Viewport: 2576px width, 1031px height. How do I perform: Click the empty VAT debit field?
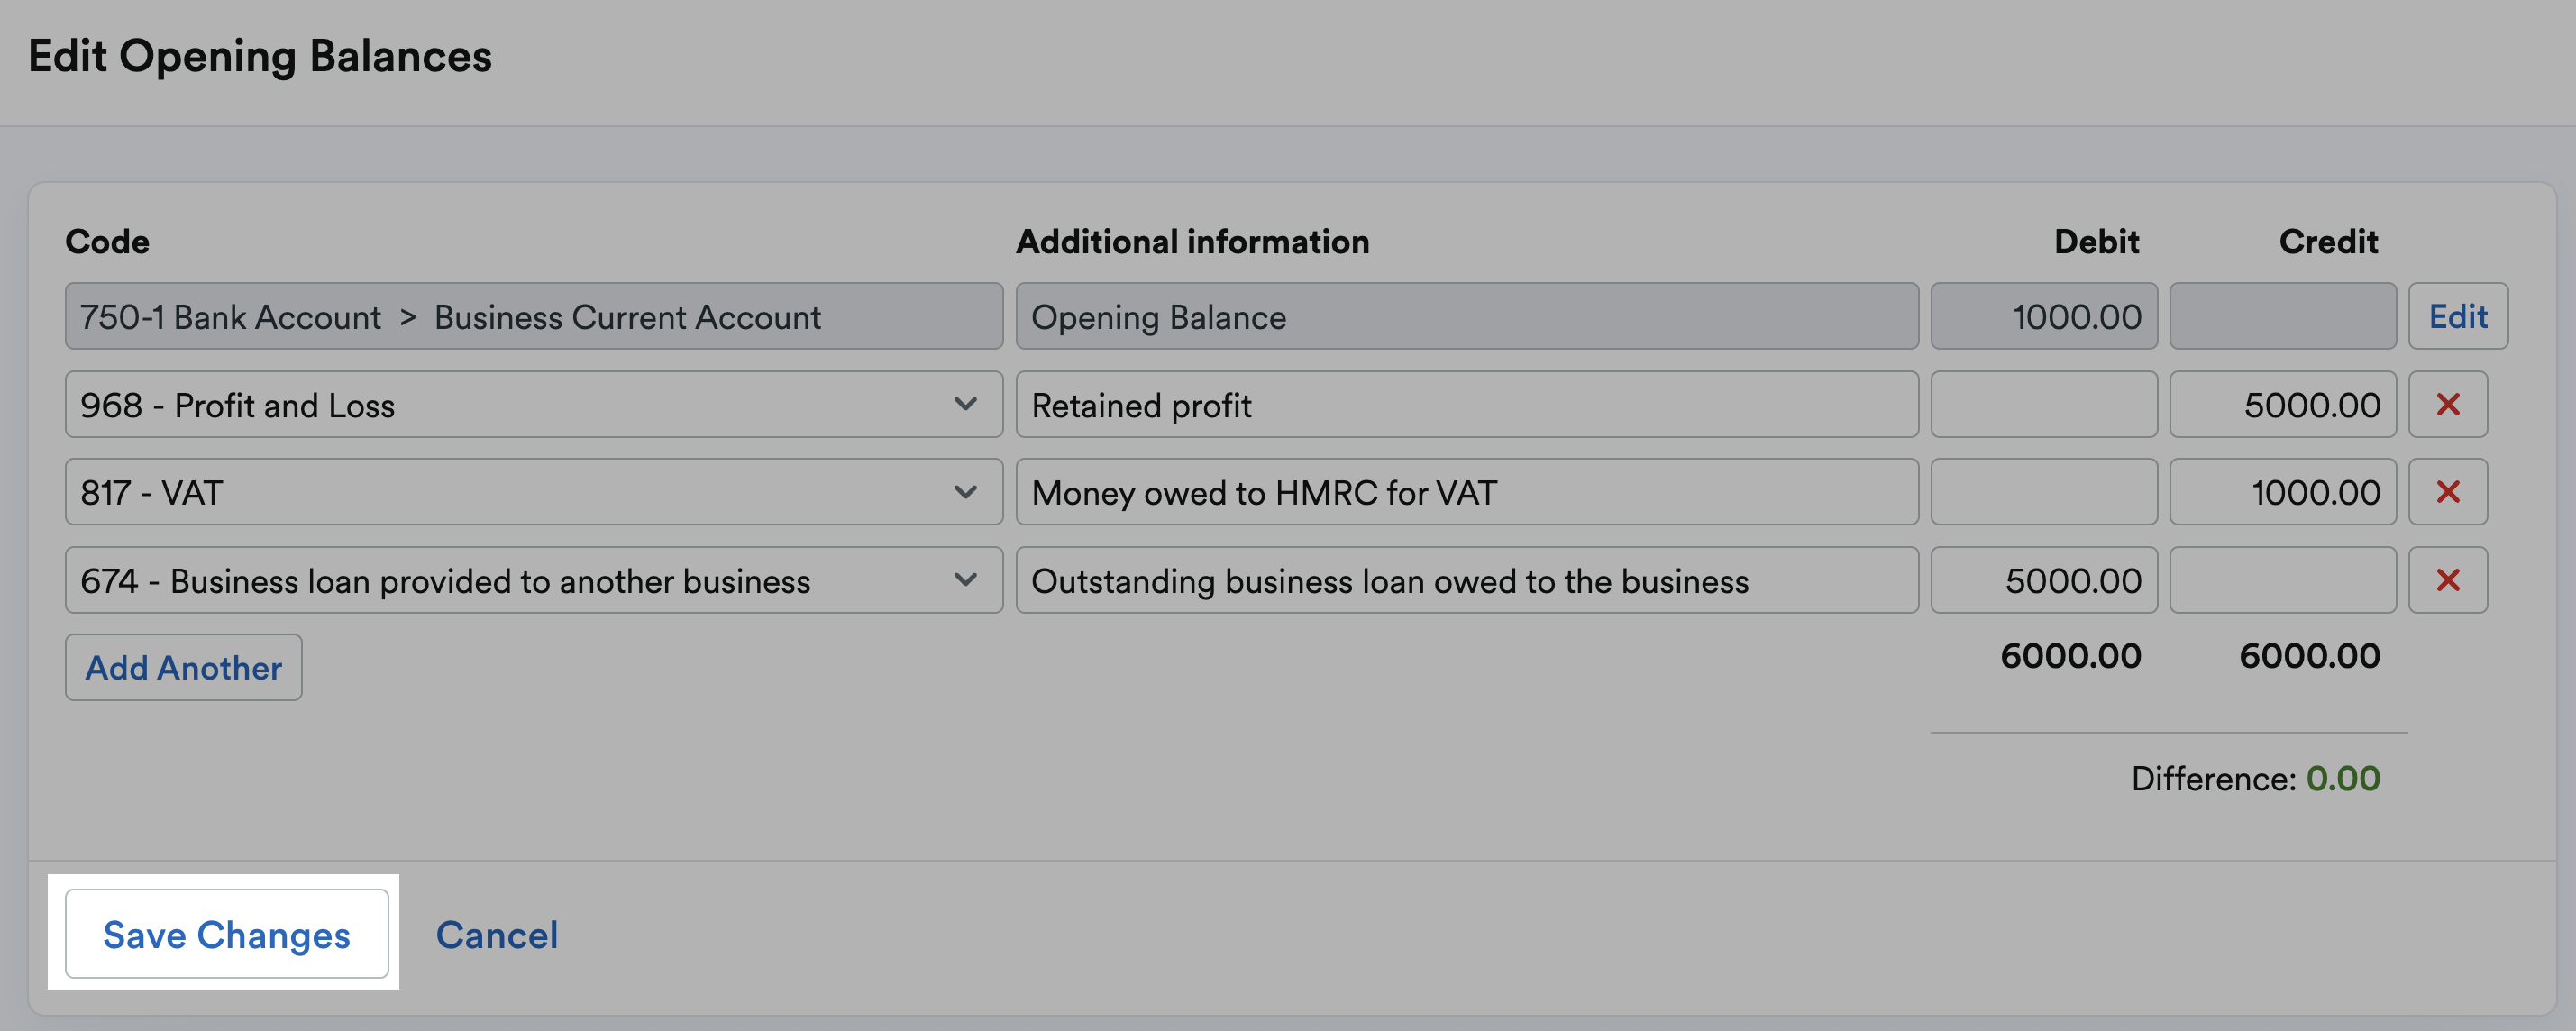2044,492
